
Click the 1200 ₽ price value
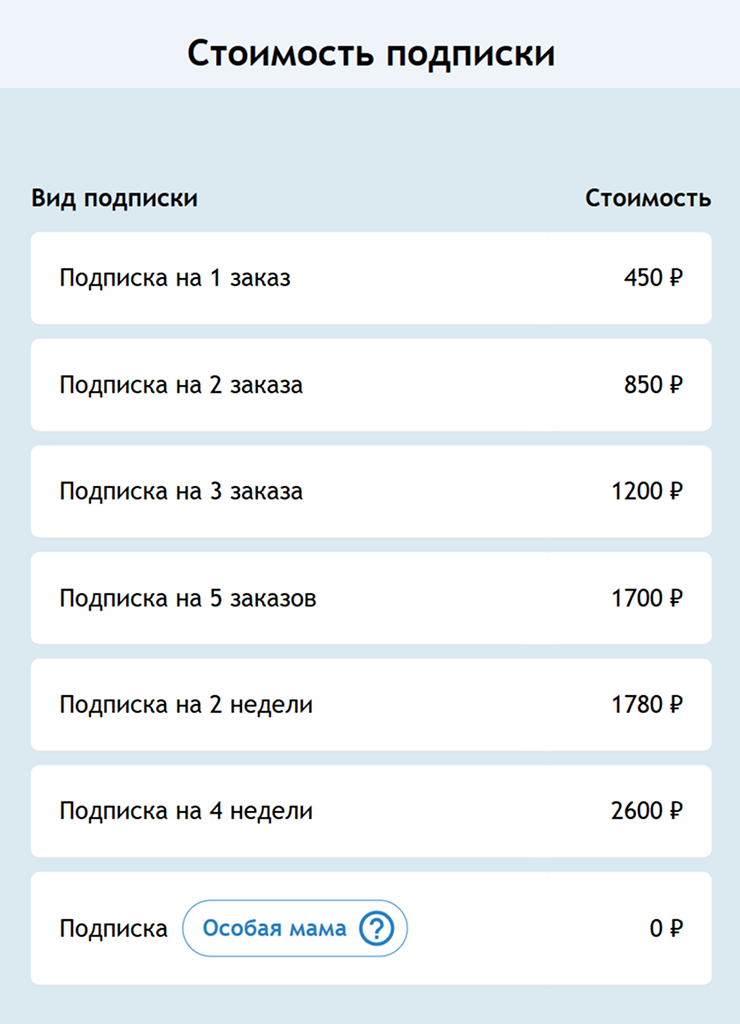pos(646,492)
